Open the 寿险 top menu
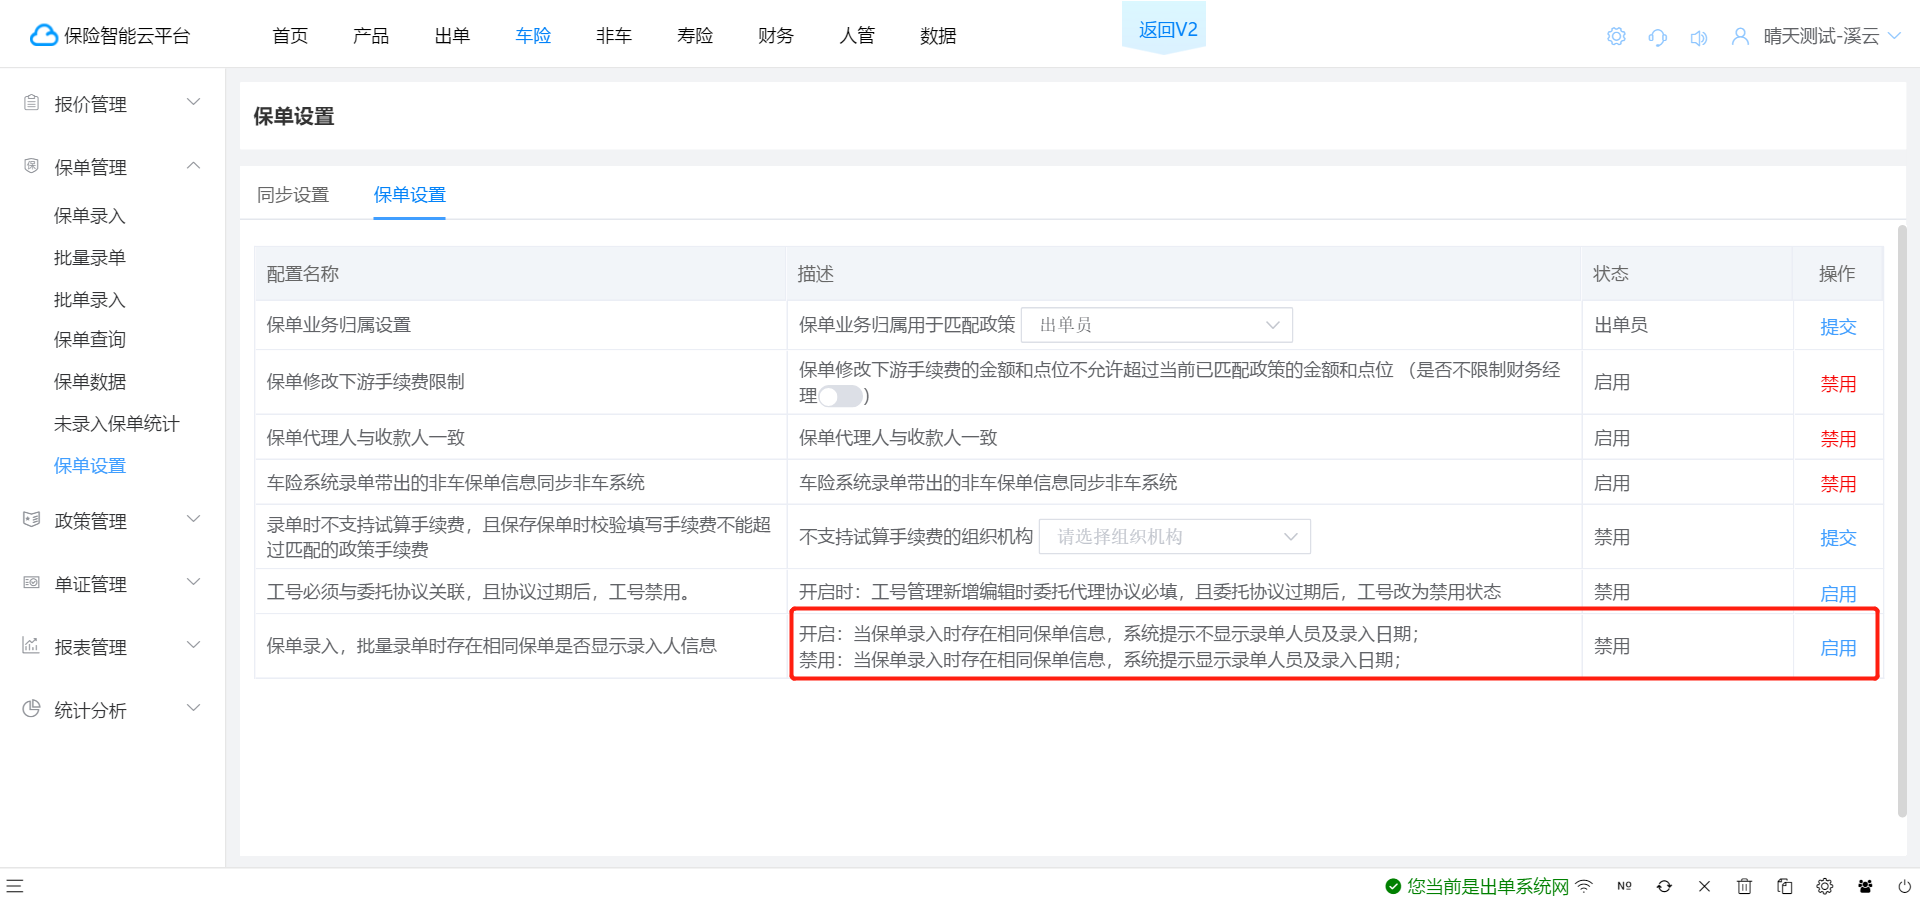Screen dimensions: 1920x902 pyautogui.click(x=695, y=36)
